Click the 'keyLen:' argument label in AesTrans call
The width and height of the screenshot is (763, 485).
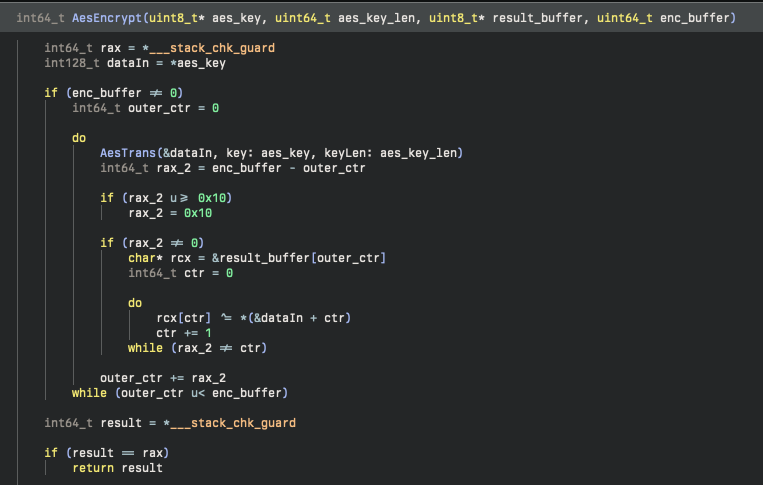(x=348, y=153)
